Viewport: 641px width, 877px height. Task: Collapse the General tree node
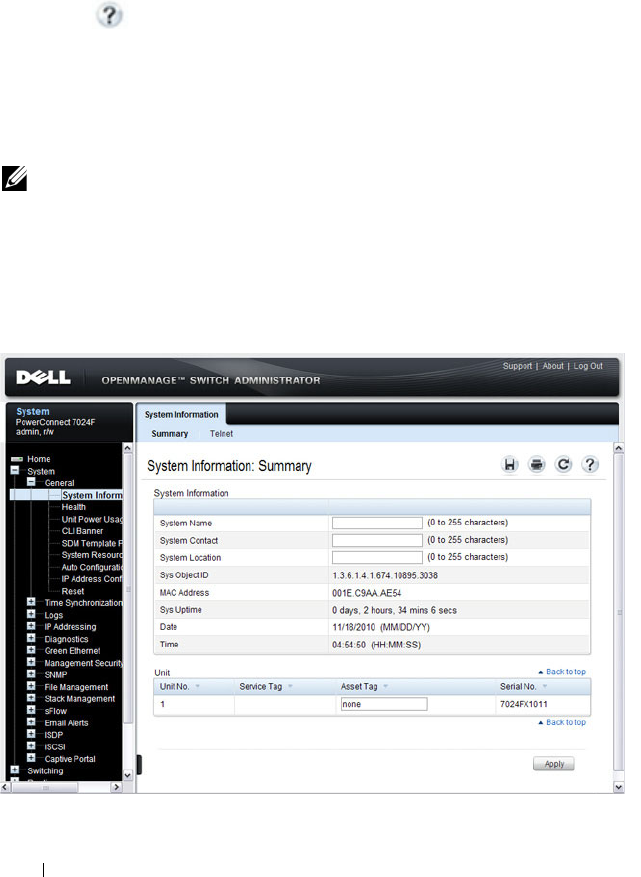(32, 482)
